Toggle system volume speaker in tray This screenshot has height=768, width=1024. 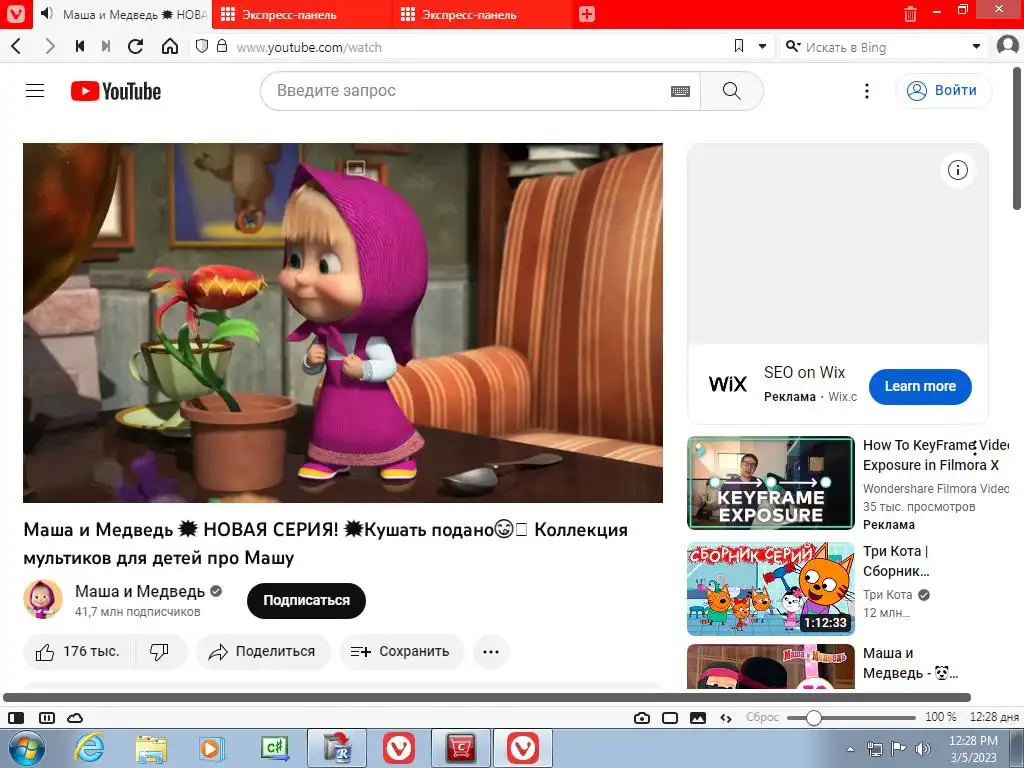tap(923, 748)
